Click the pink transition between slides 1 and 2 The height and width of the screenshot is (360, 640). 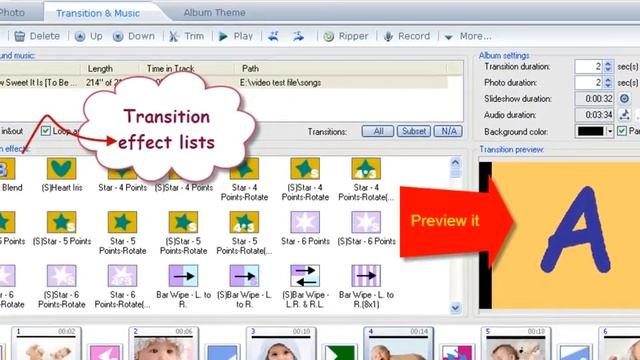105,353
